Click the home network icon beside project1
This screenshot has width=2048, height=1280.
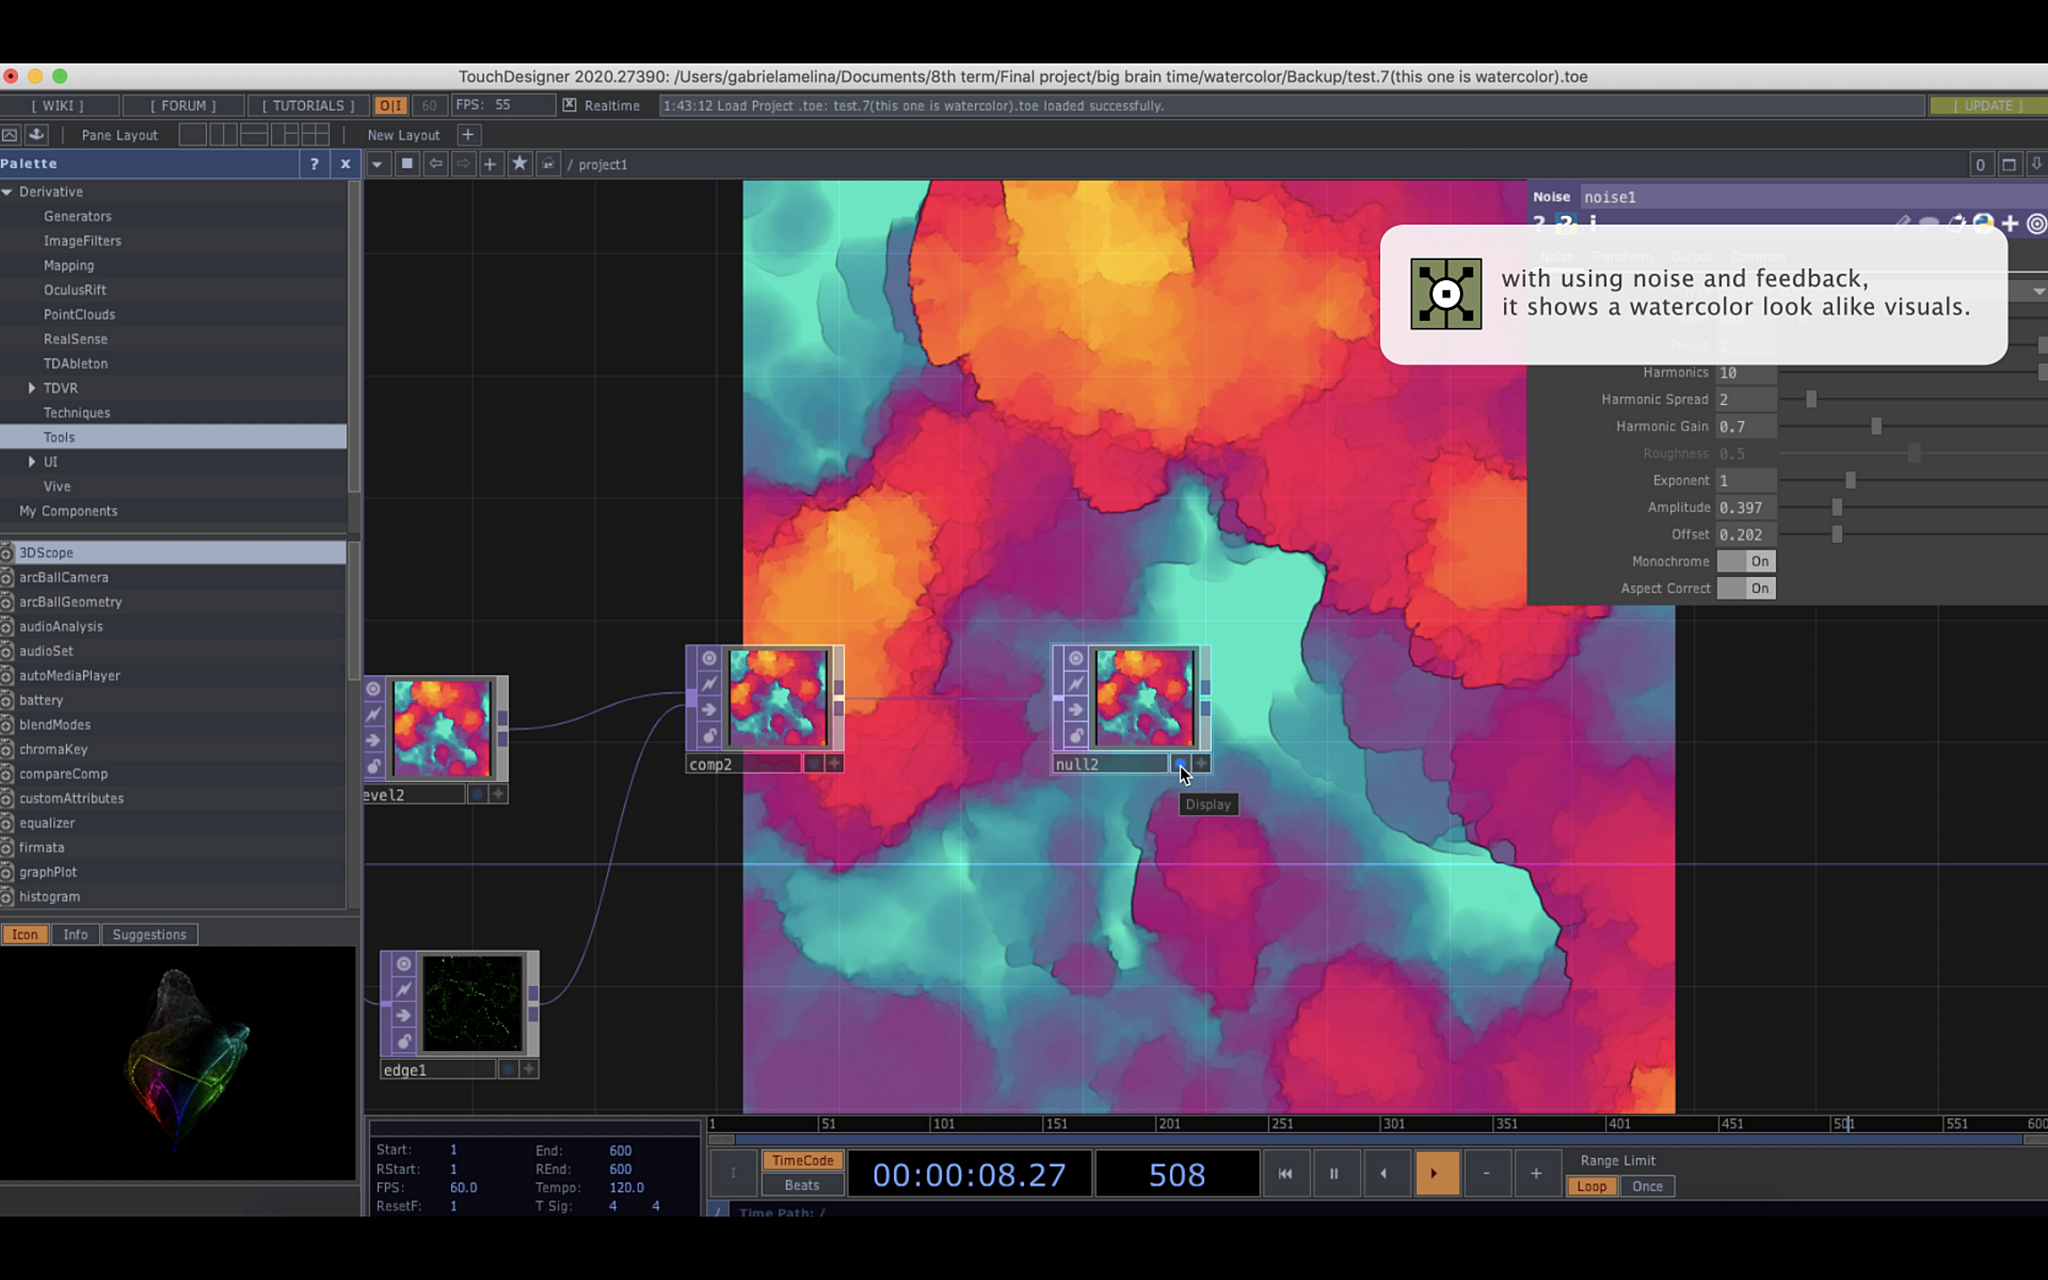(548, 164)
